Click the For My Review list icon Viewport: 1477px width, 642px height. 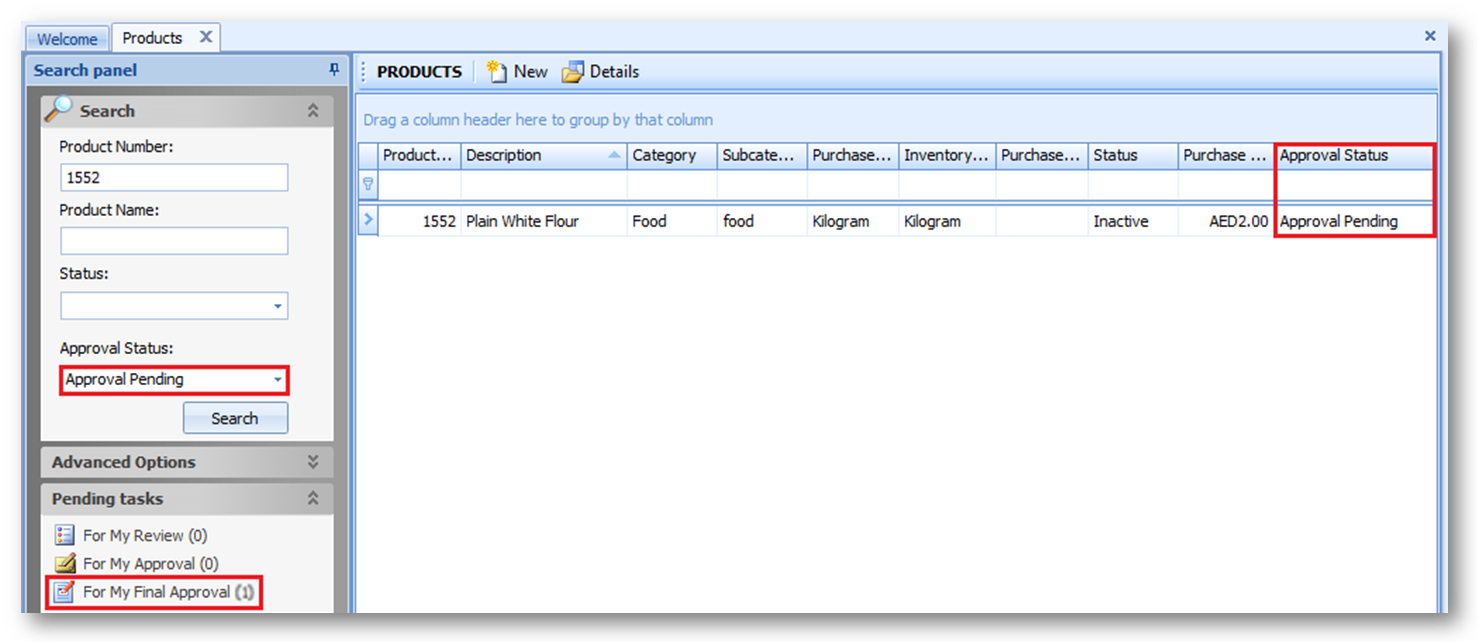pos(65,536)
